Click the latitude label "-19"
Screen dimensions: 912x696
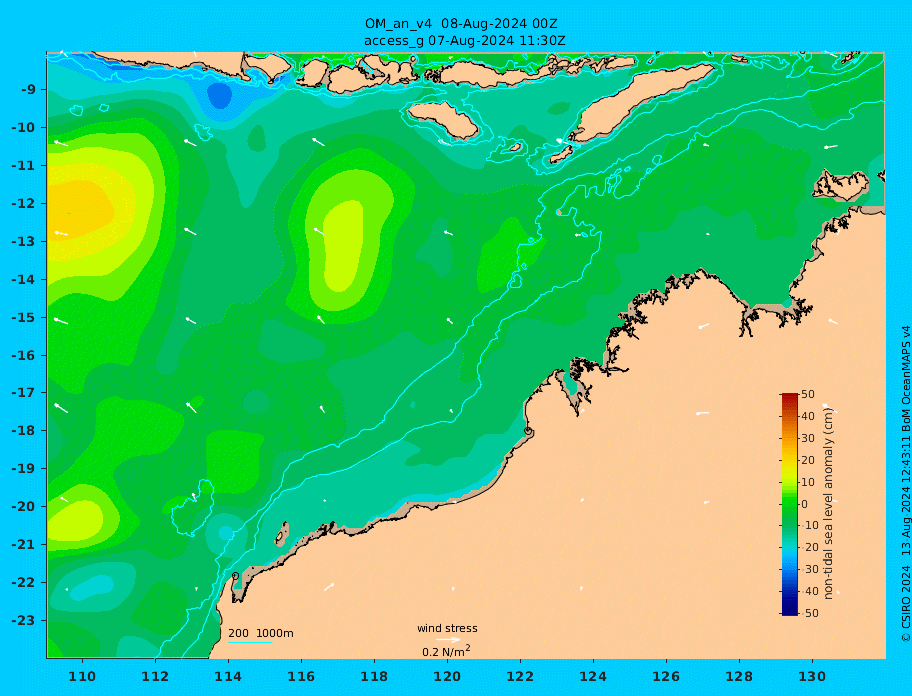pos(24,469)
